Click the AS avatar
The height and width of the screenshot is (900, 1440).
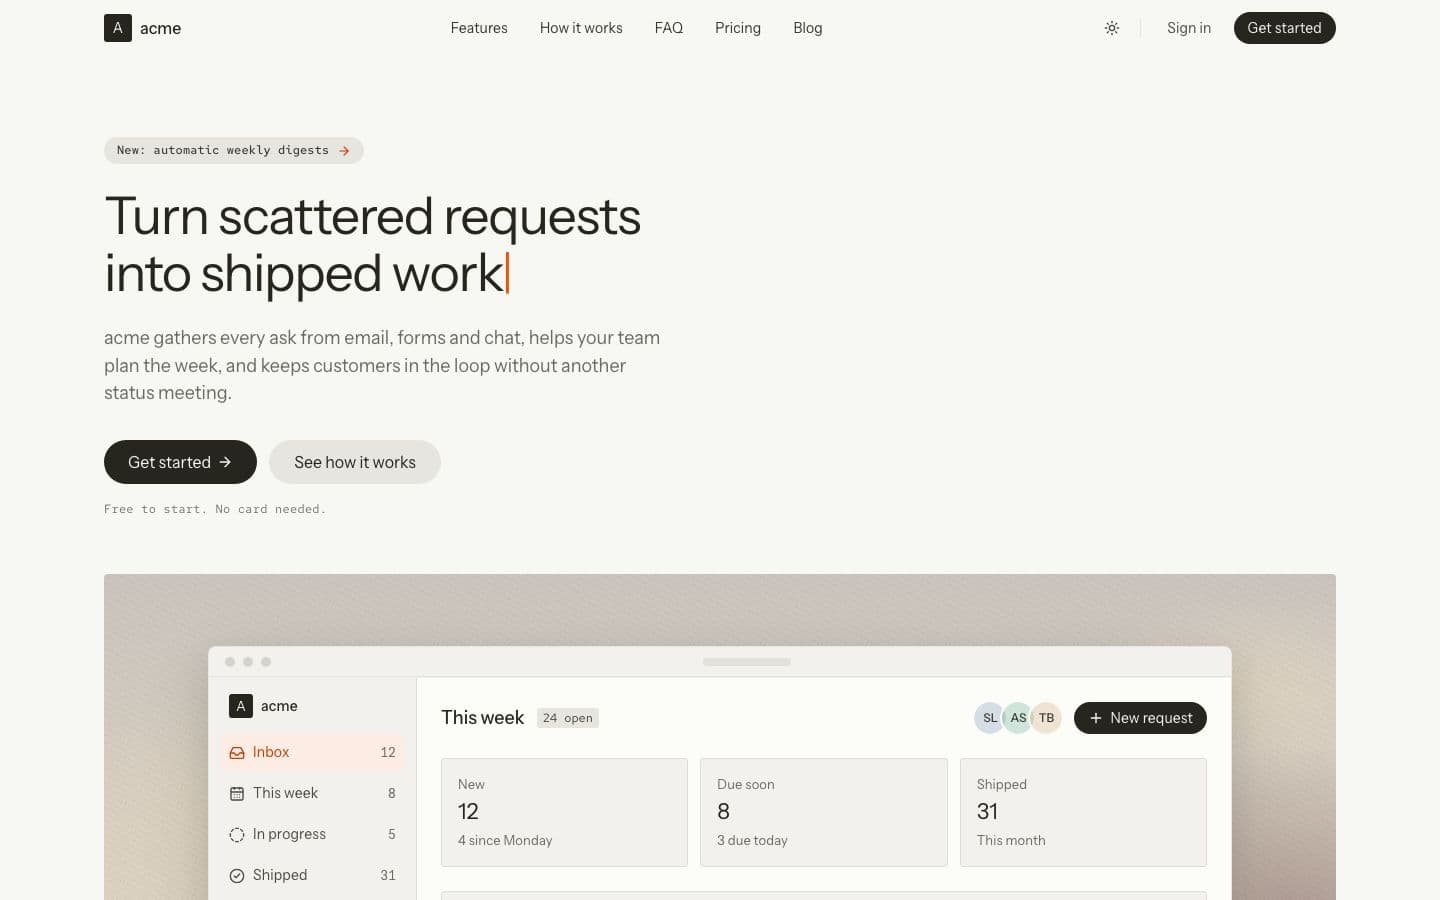1018,718
